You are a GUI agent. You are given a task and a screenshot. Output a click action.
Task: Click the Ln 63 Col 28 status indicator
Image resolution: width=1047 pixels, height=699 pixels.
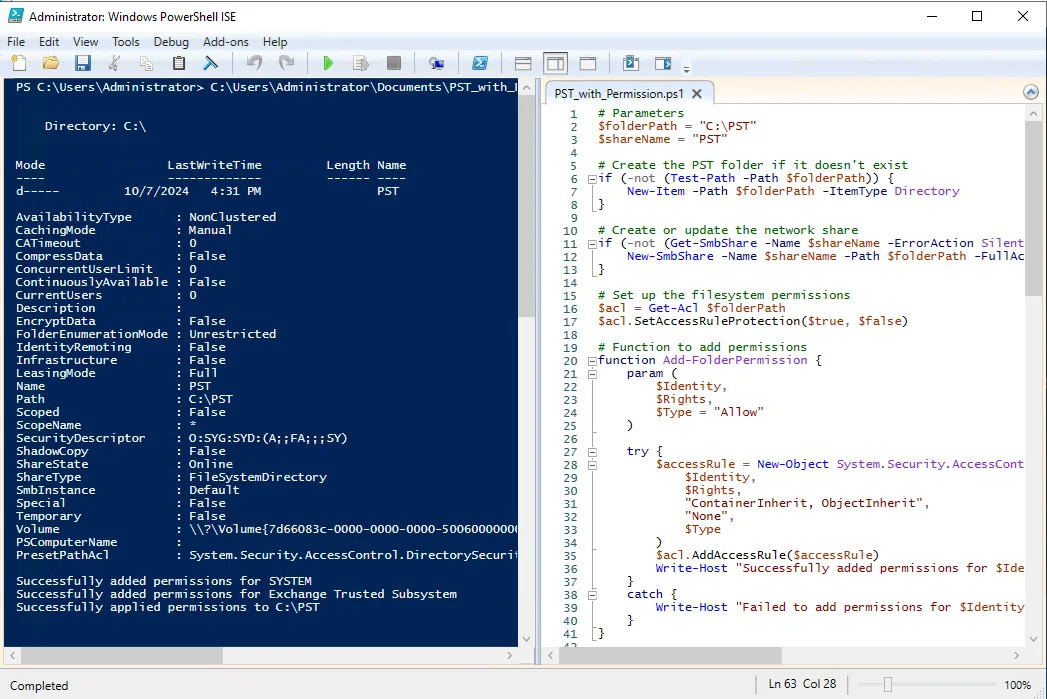(x=802, y=684)
